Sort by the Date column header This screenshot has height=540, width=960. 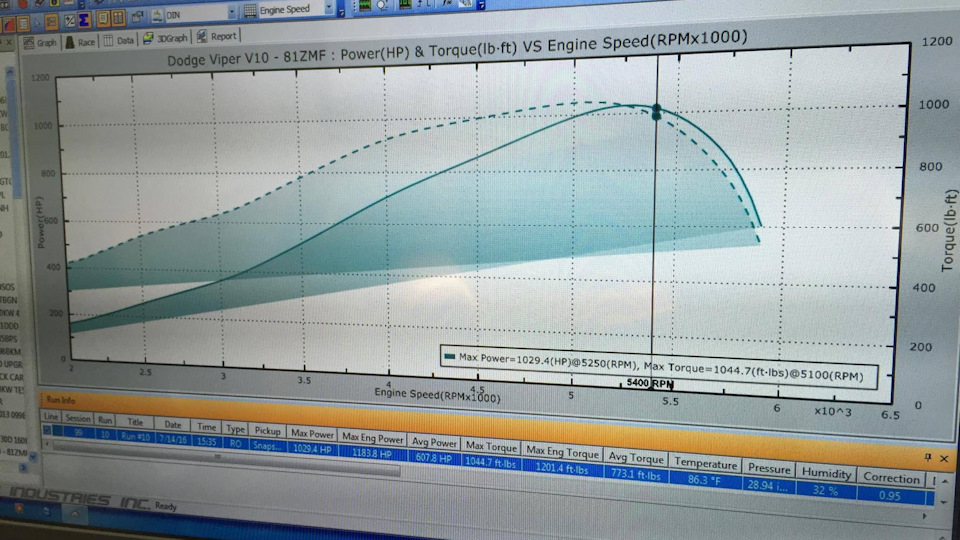pos(173,424)
